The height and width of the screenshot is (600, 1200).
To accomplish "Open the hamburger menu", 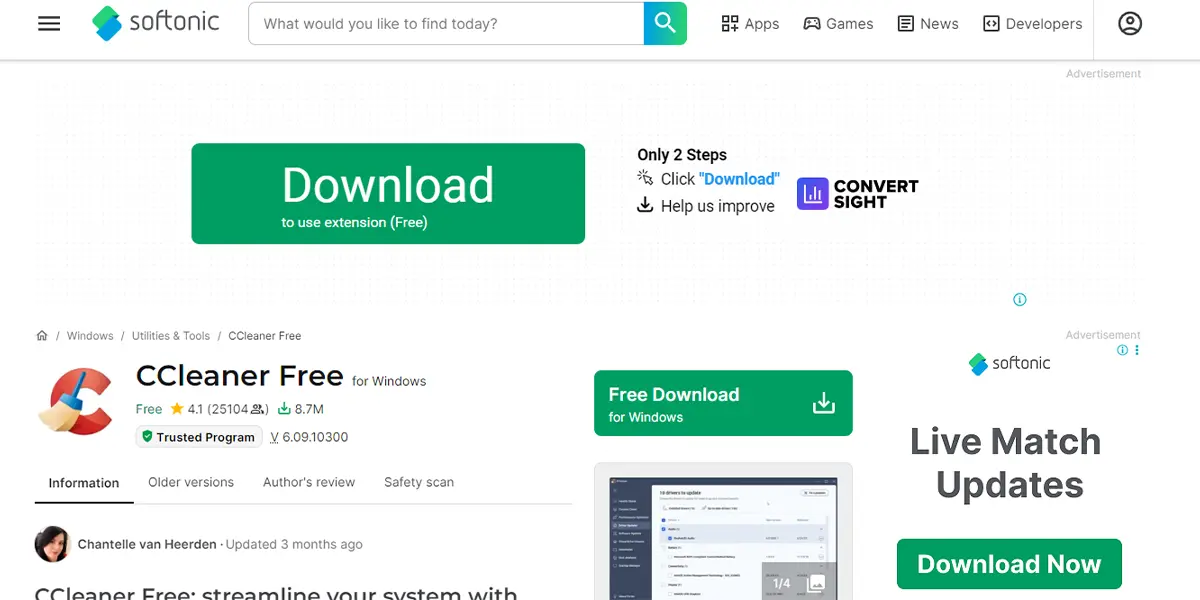I will (x=48, y=23).
